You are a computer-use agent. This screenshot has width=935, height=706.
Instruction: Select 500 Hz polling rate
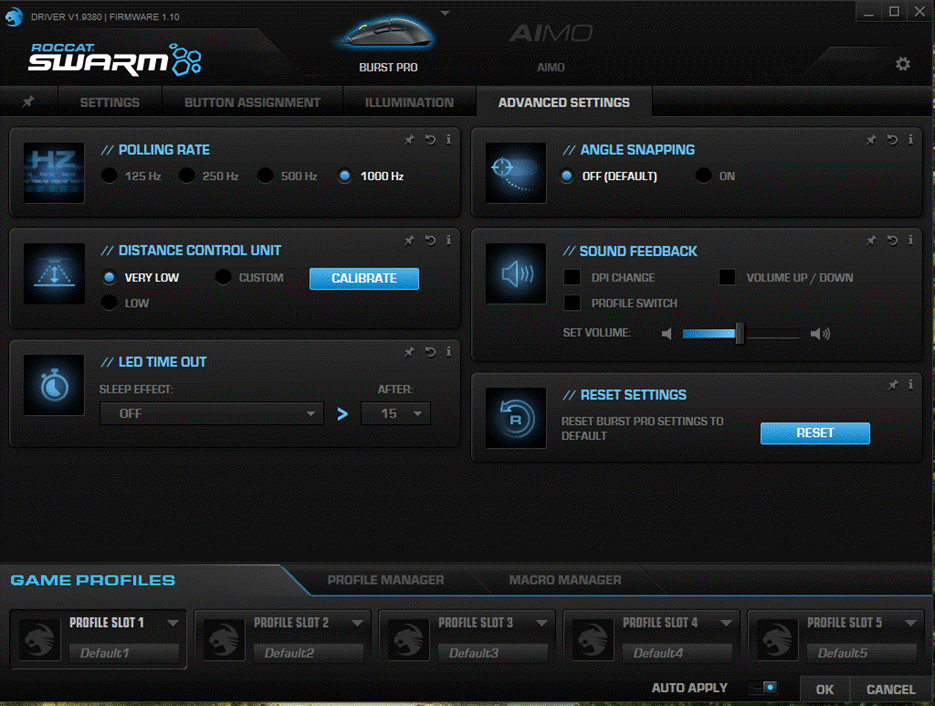(265, 176)
